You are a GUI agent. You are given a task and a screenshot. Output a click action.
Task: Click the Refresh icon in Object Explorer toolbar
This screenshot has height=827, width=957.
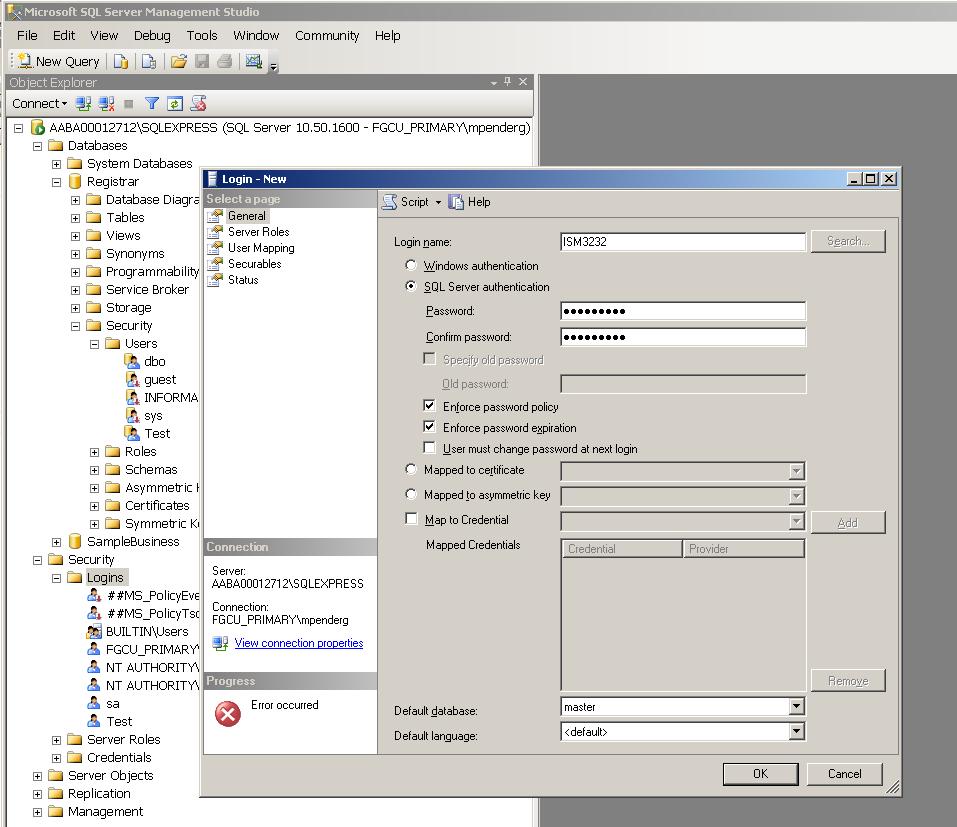coord(175,104)
